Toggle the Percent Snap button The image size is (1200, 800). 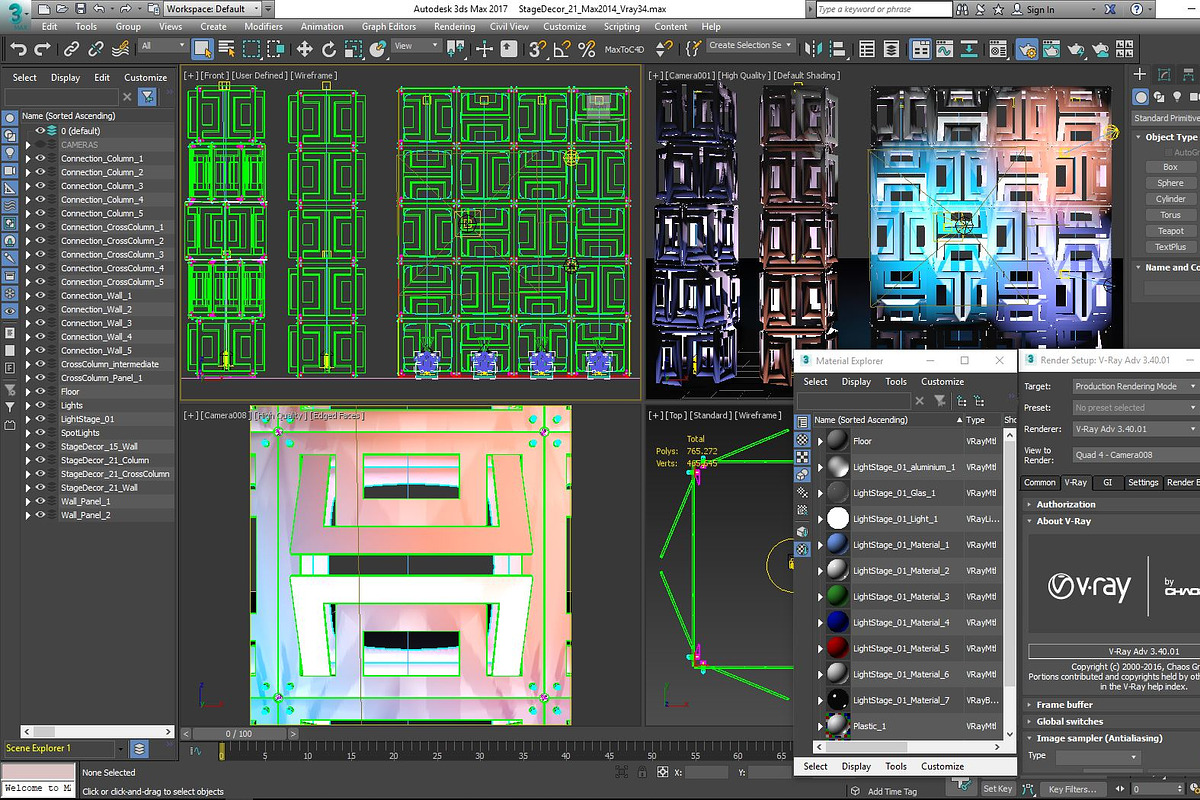tap(586, 48)
